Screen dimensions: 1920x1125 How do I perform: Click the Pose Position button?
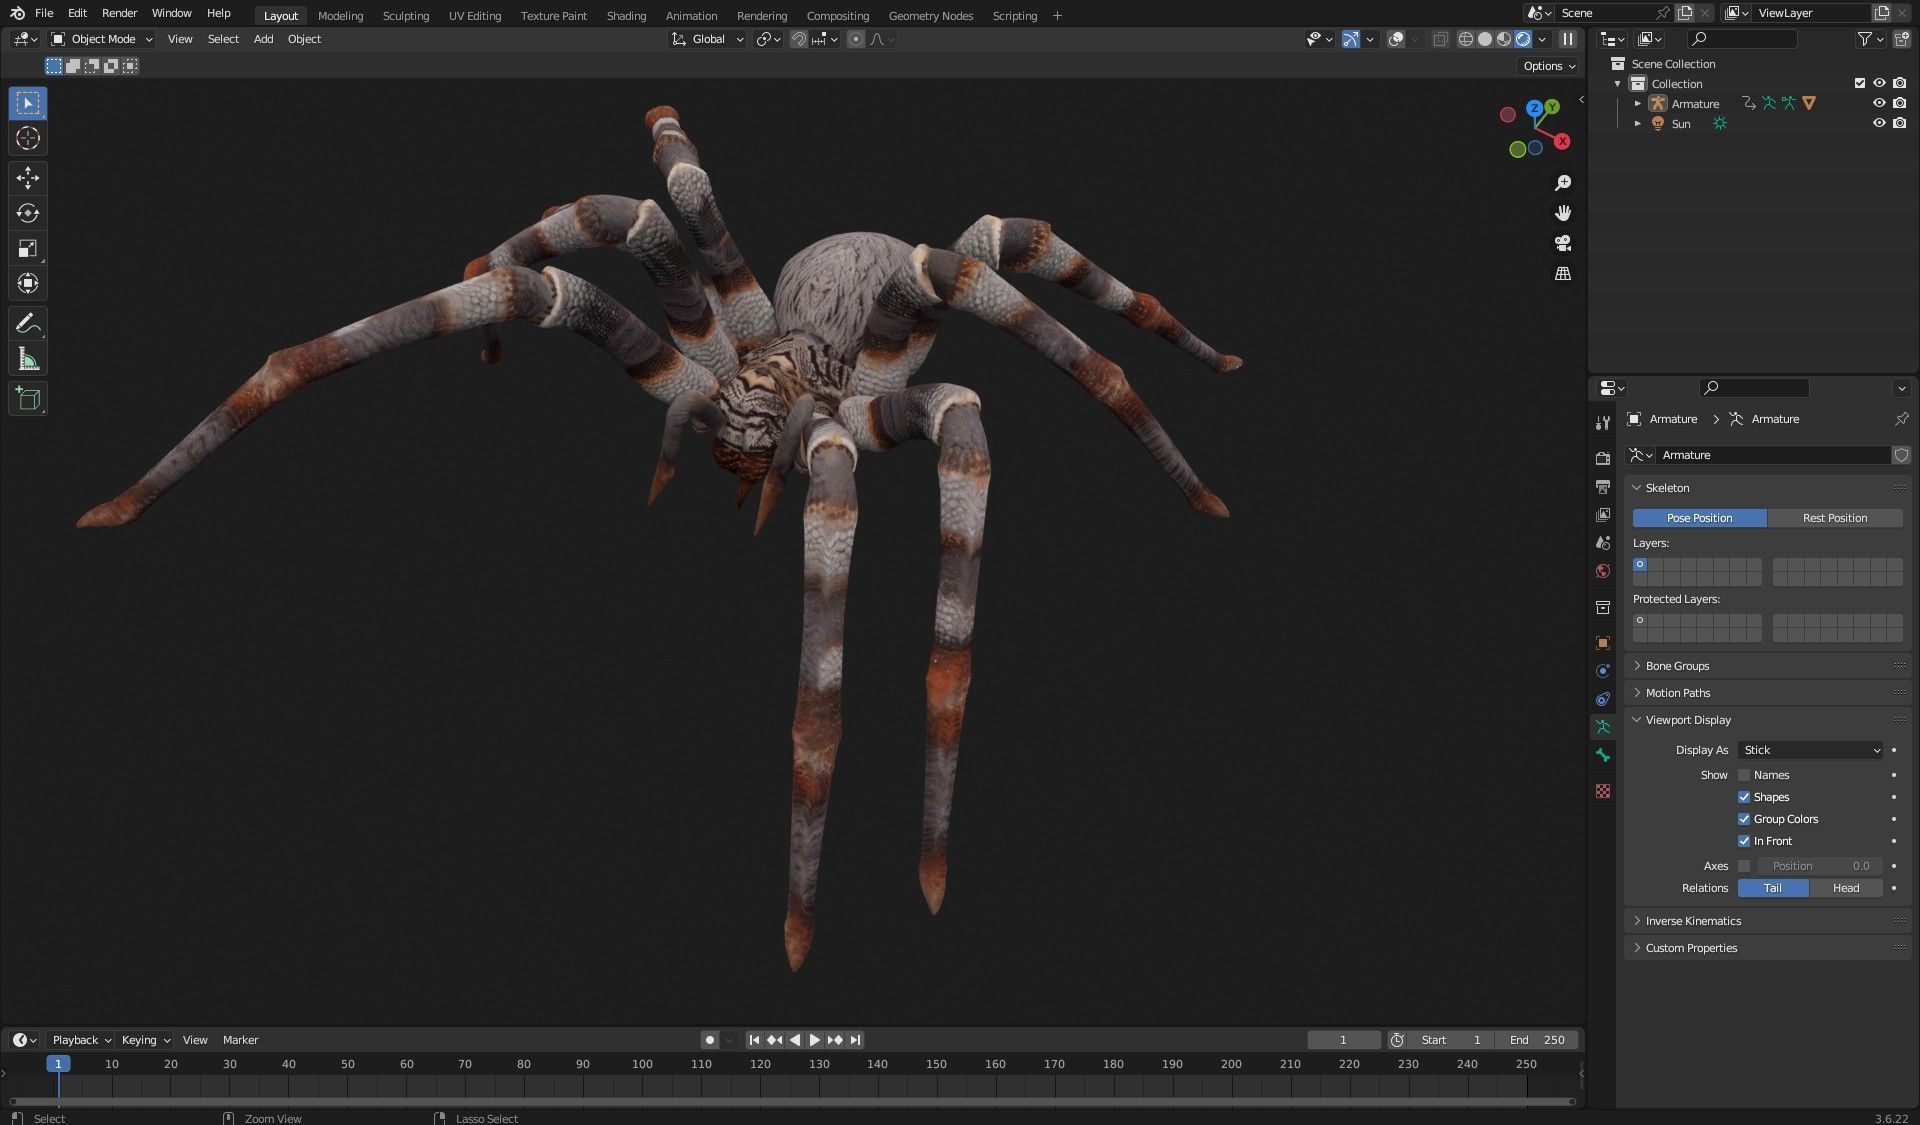coord(1699,518)
